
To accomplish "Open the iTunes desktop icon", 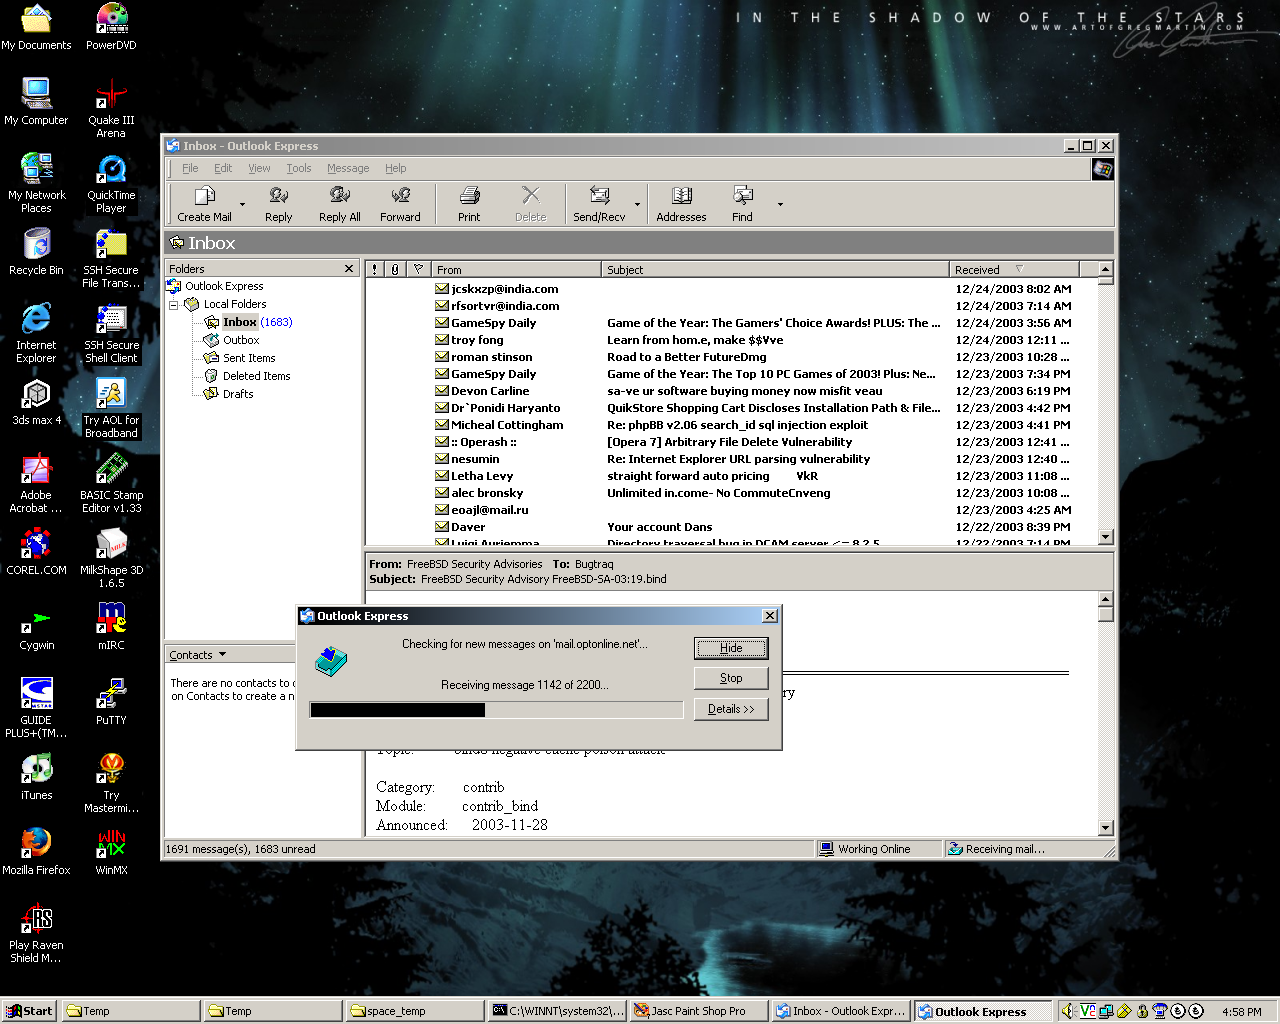I will click(37, 776).
